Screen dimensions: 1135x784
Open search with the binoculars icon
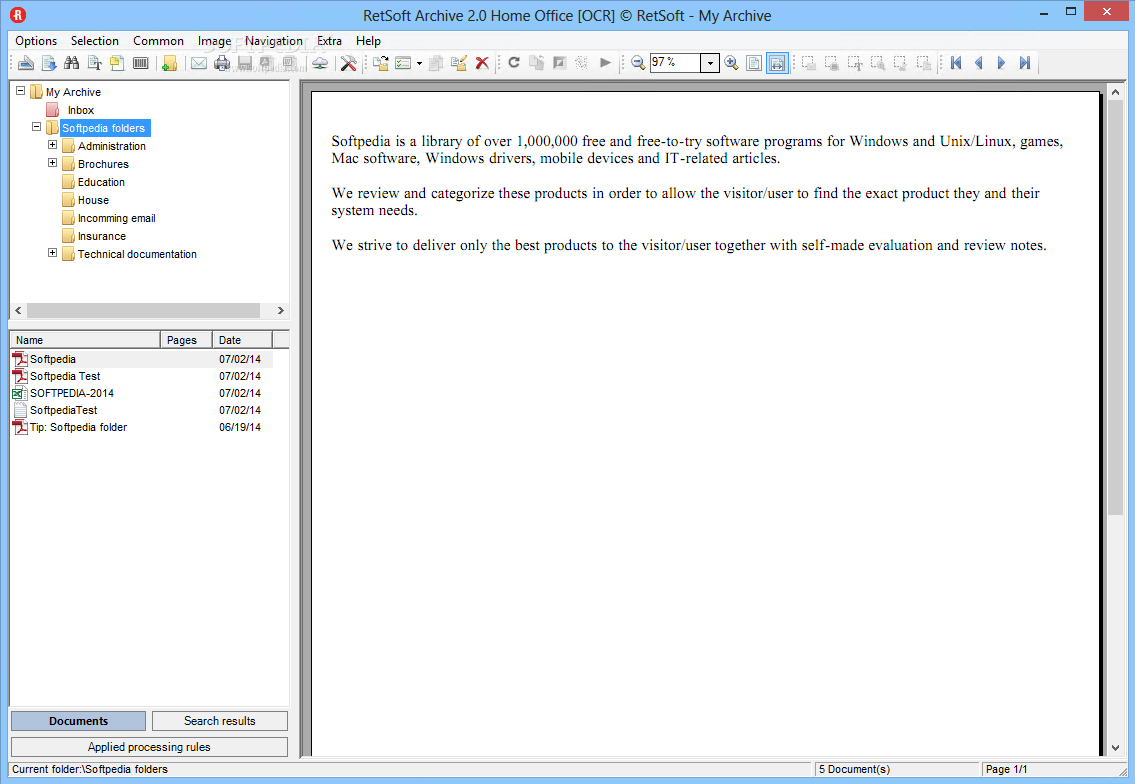click(72, 63)
